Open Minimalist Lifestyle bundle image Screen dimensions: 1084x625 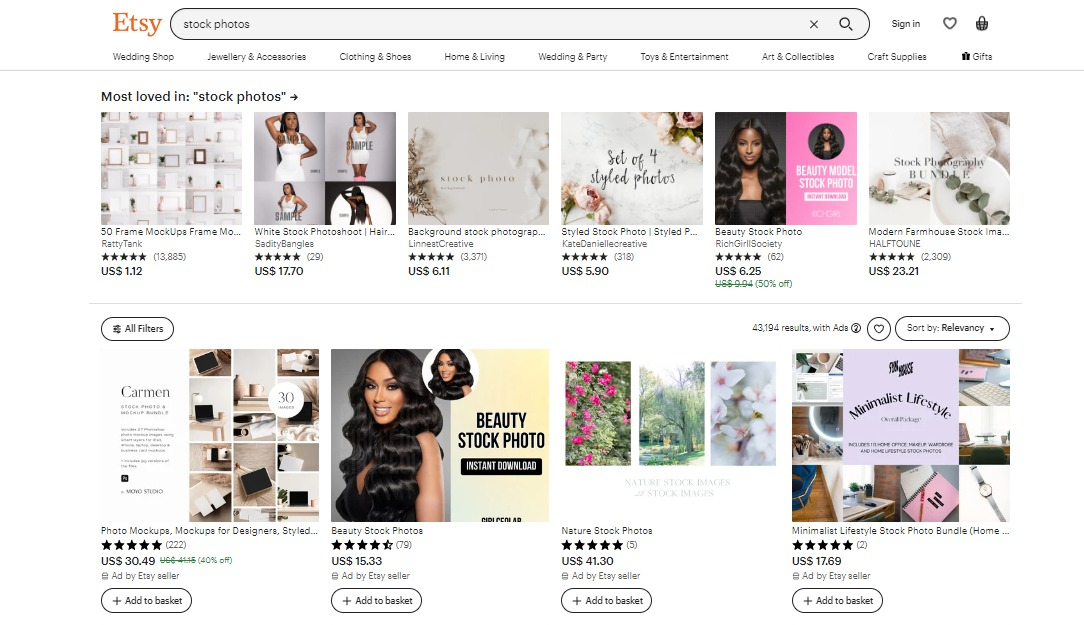coord(901,435)
